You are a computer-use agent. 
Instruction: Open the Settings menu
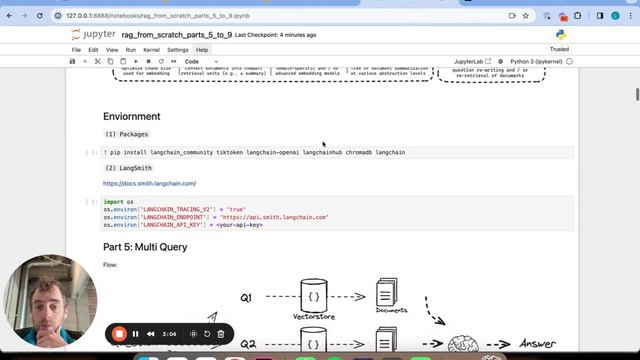[x=178, y=50]
